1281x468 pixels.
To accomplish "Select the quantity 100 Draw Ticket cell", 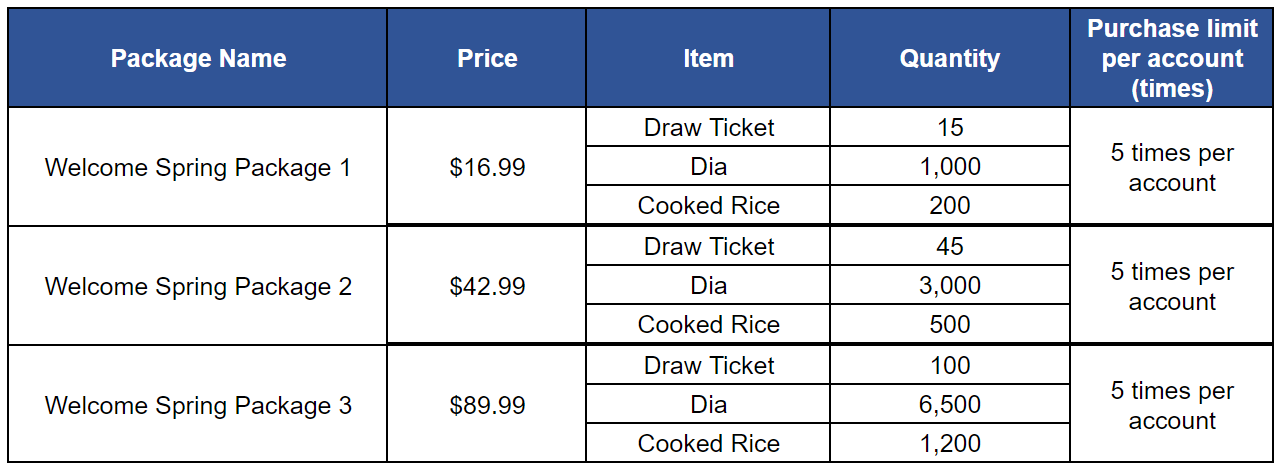I will tap(708, 365).
